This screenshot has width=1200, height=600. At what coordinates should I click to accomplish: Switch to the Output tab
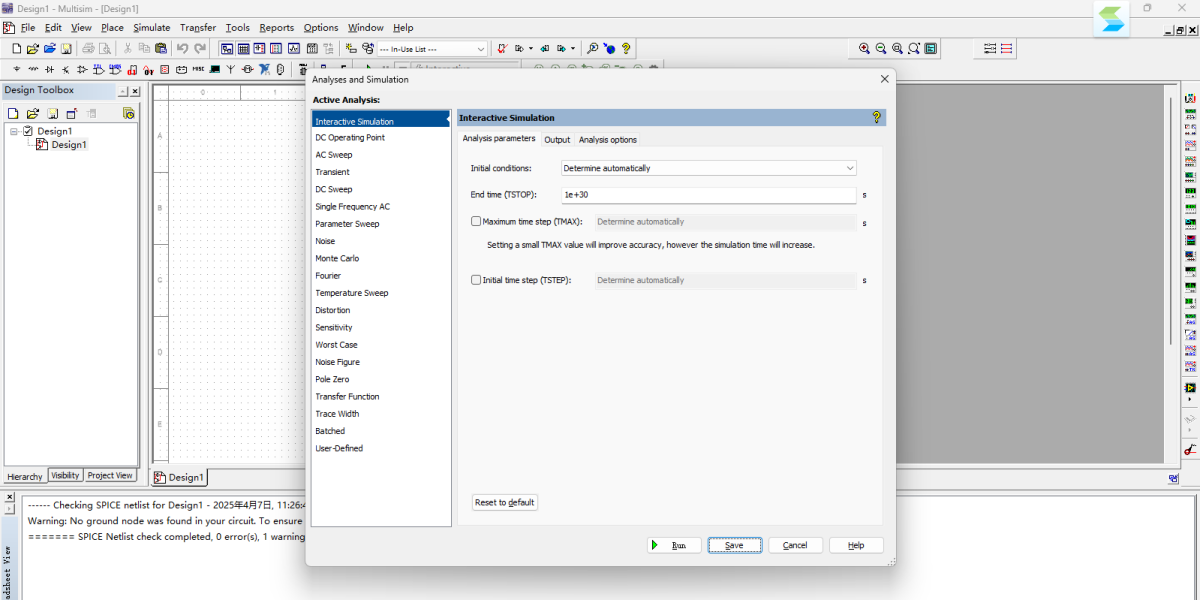[557, 140]
